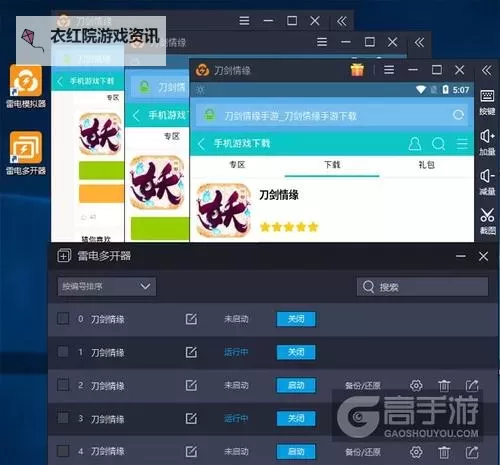Screen dimensions: 500x465
Task: Open the list menu icon in the 手机游戏下载 bar
Action: pyautogui.click(x=462, y=144)
